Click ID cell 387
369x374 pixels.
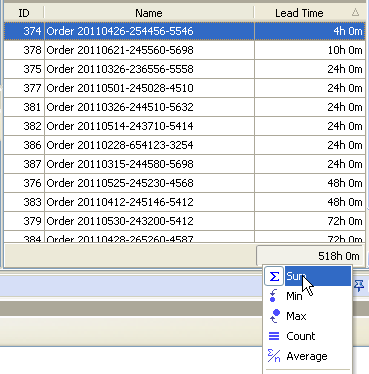click(24, 164)
